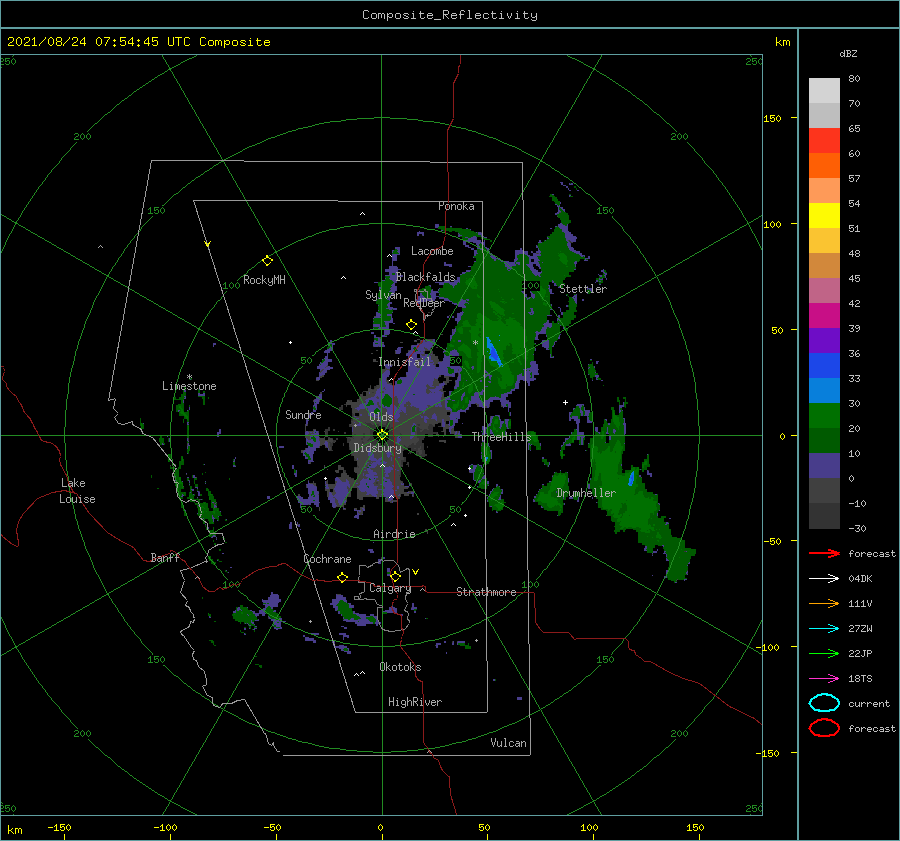900x841 pixels.
Task: Click the RedDeer city label
Action: tap(424, 303)
